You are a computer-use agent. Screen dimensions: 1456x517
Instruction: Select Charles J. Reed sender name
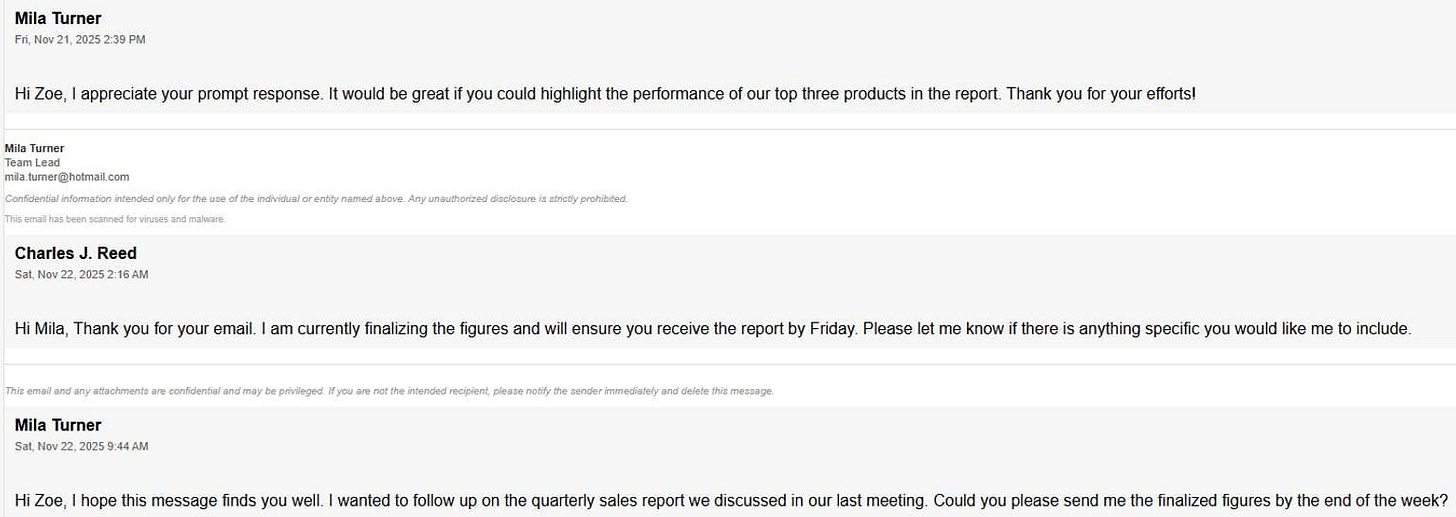pyautogui.click(x=75, y=253)
